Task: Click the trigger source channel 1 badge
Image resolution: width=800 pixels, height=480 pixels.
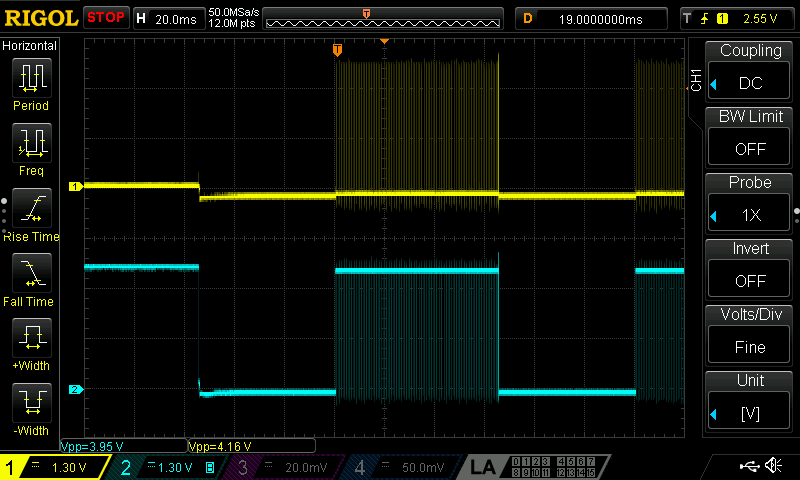Action: click(x=722, y=19)
